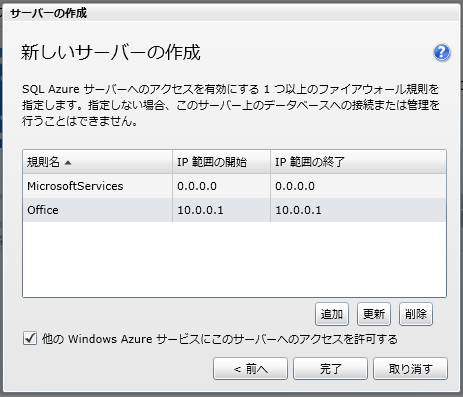The width and height of the screenshot is (463, 397).
Task: Select the MicrosoftServices rule row
Action: click(234, 186)
